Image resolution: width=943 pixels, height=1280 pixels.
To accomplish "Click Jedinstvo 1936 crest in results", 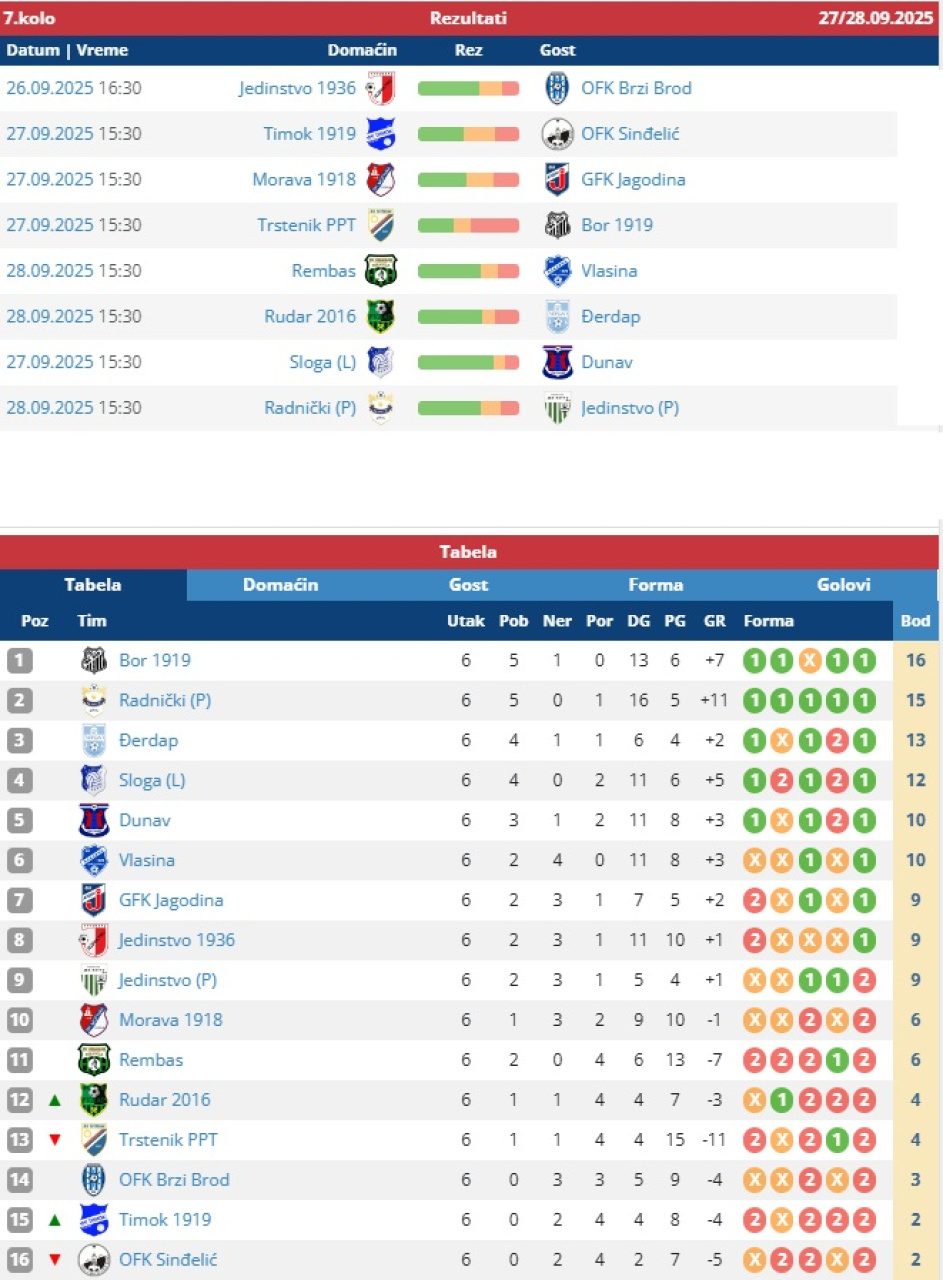I will 380,88.
